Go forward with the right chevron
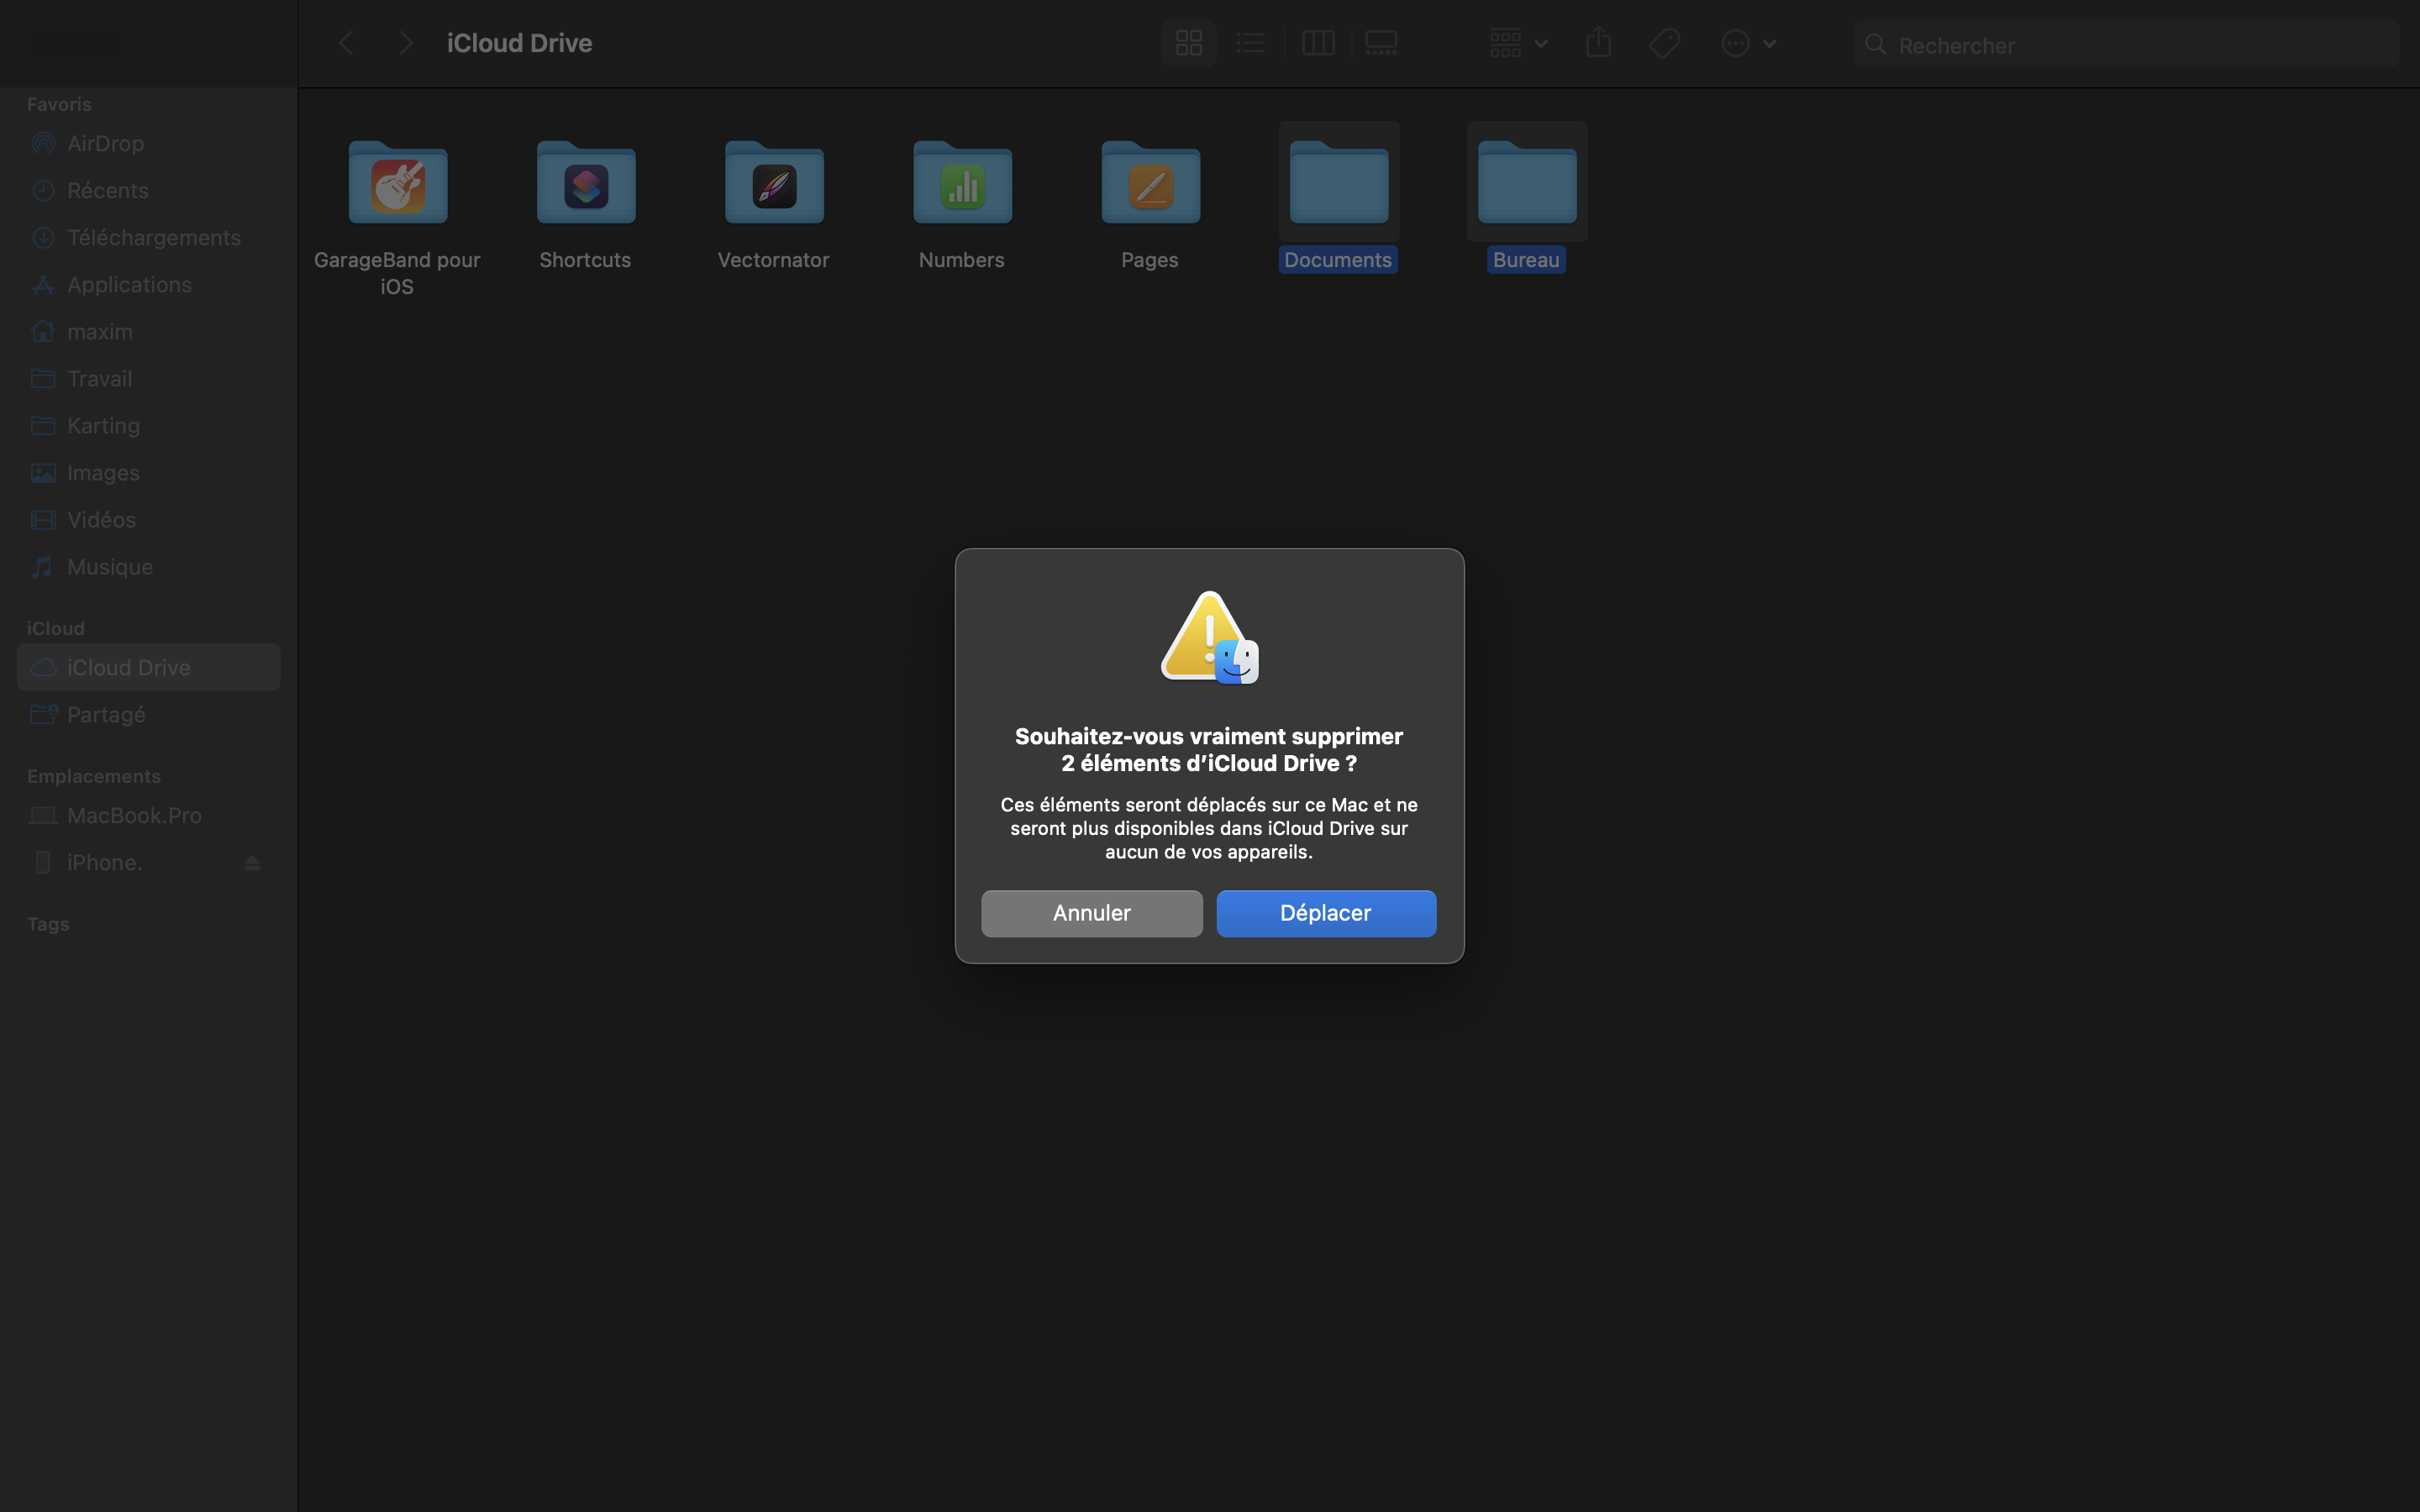Screen dimensions: 2420x1512 tap(405, 43)
